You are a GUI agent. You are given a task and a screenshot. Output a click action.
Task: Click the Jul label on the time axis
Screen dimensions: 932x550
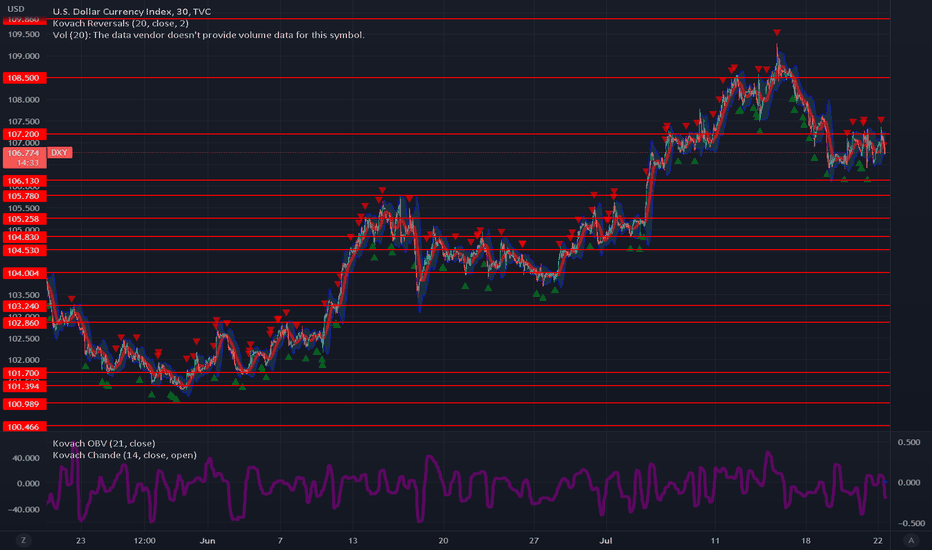tap(606, 540)
